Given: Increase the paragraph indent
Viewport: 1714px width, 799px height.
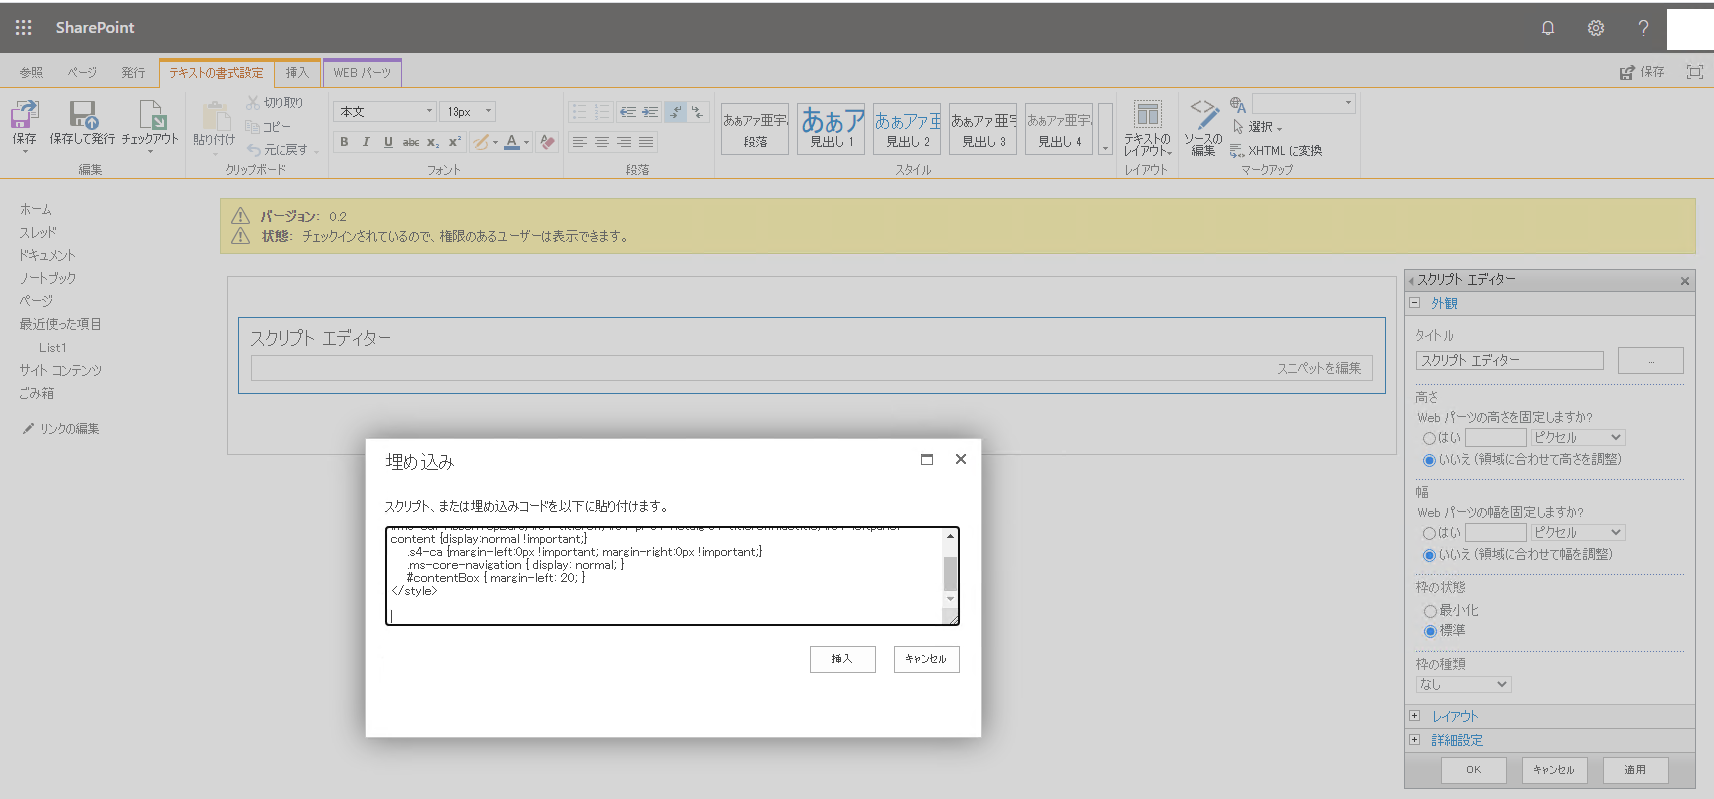Looking at the screenshot, I should point(650,112).
